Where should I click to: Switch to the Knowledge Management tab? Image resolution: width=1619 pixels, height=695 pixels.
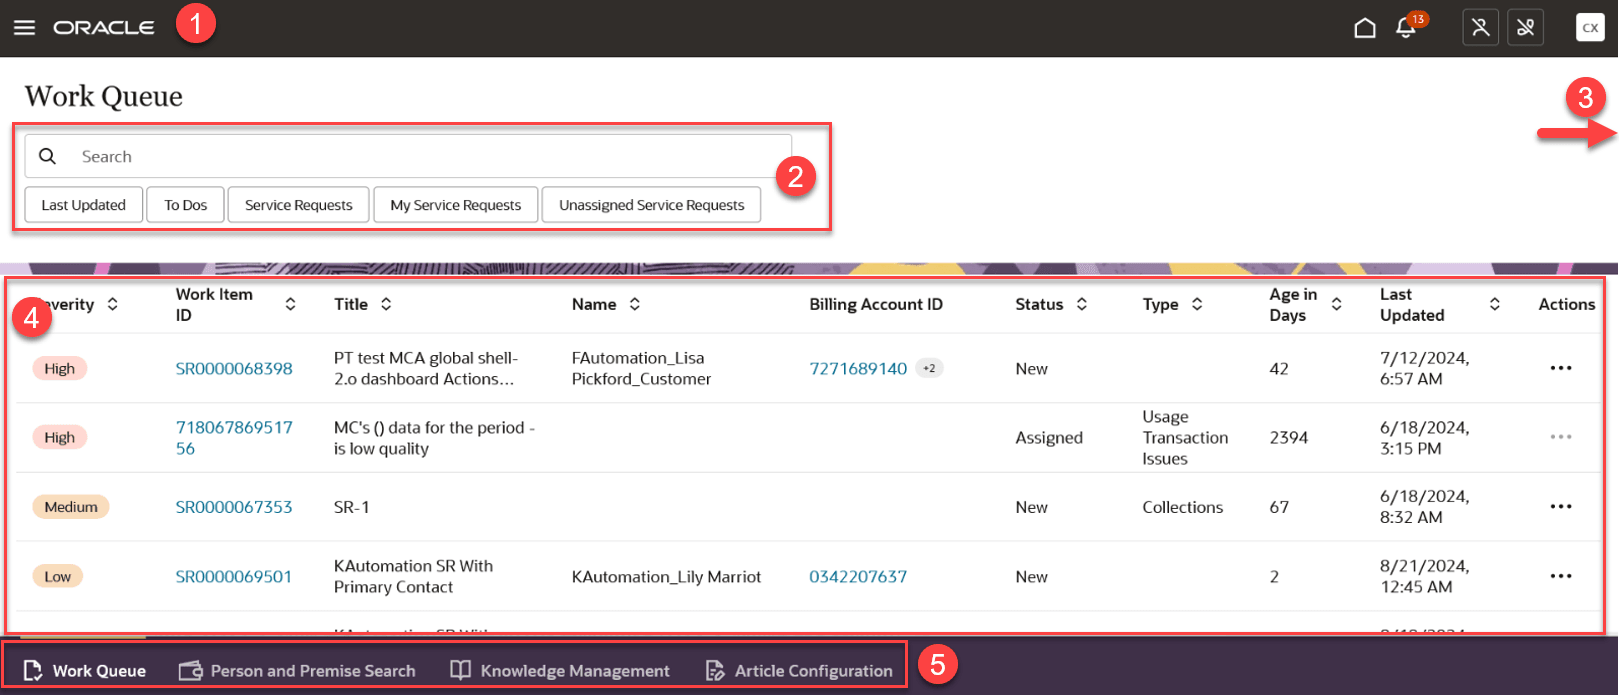(x=560, y=671)
